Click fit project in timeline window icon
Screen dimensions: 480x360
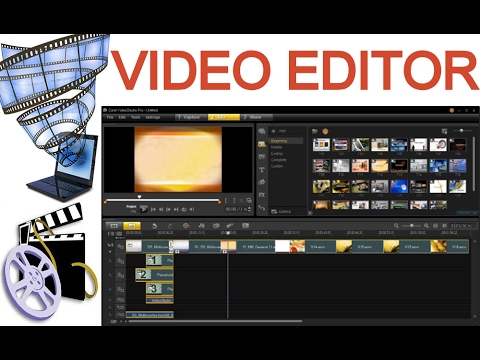435,226
